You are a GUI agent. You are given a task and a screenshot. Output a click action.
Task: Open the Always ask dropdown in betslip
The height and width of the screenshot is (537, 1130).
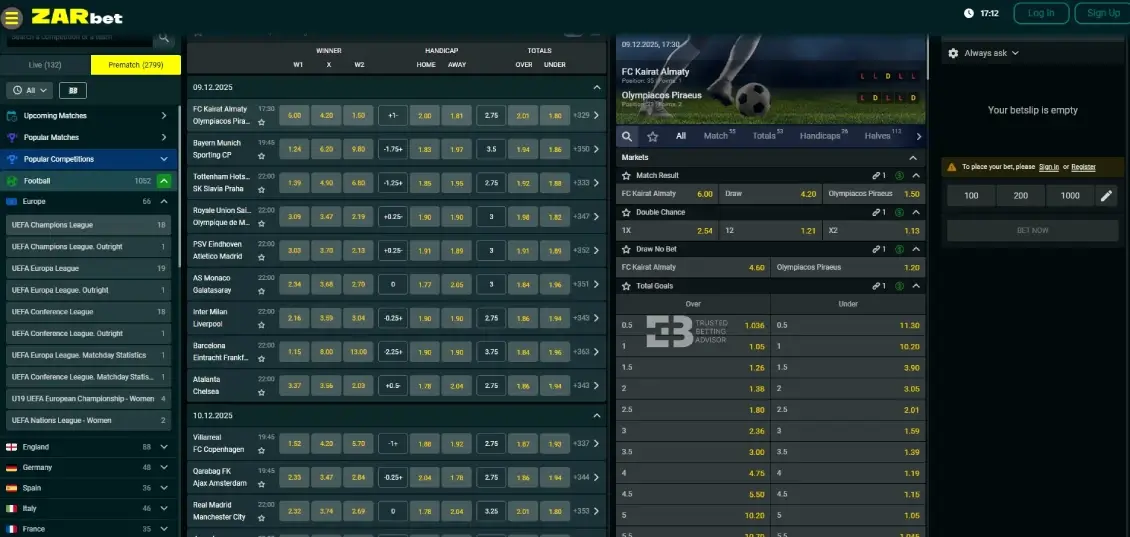992,53
